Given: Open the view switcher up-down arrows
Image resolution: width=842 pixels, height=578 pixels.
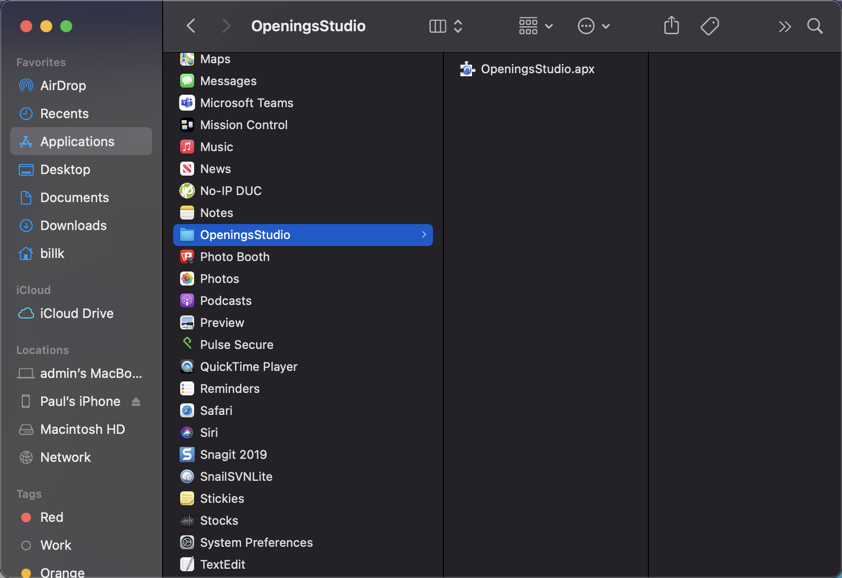Looking at the screenshot, I should (458, 26).
